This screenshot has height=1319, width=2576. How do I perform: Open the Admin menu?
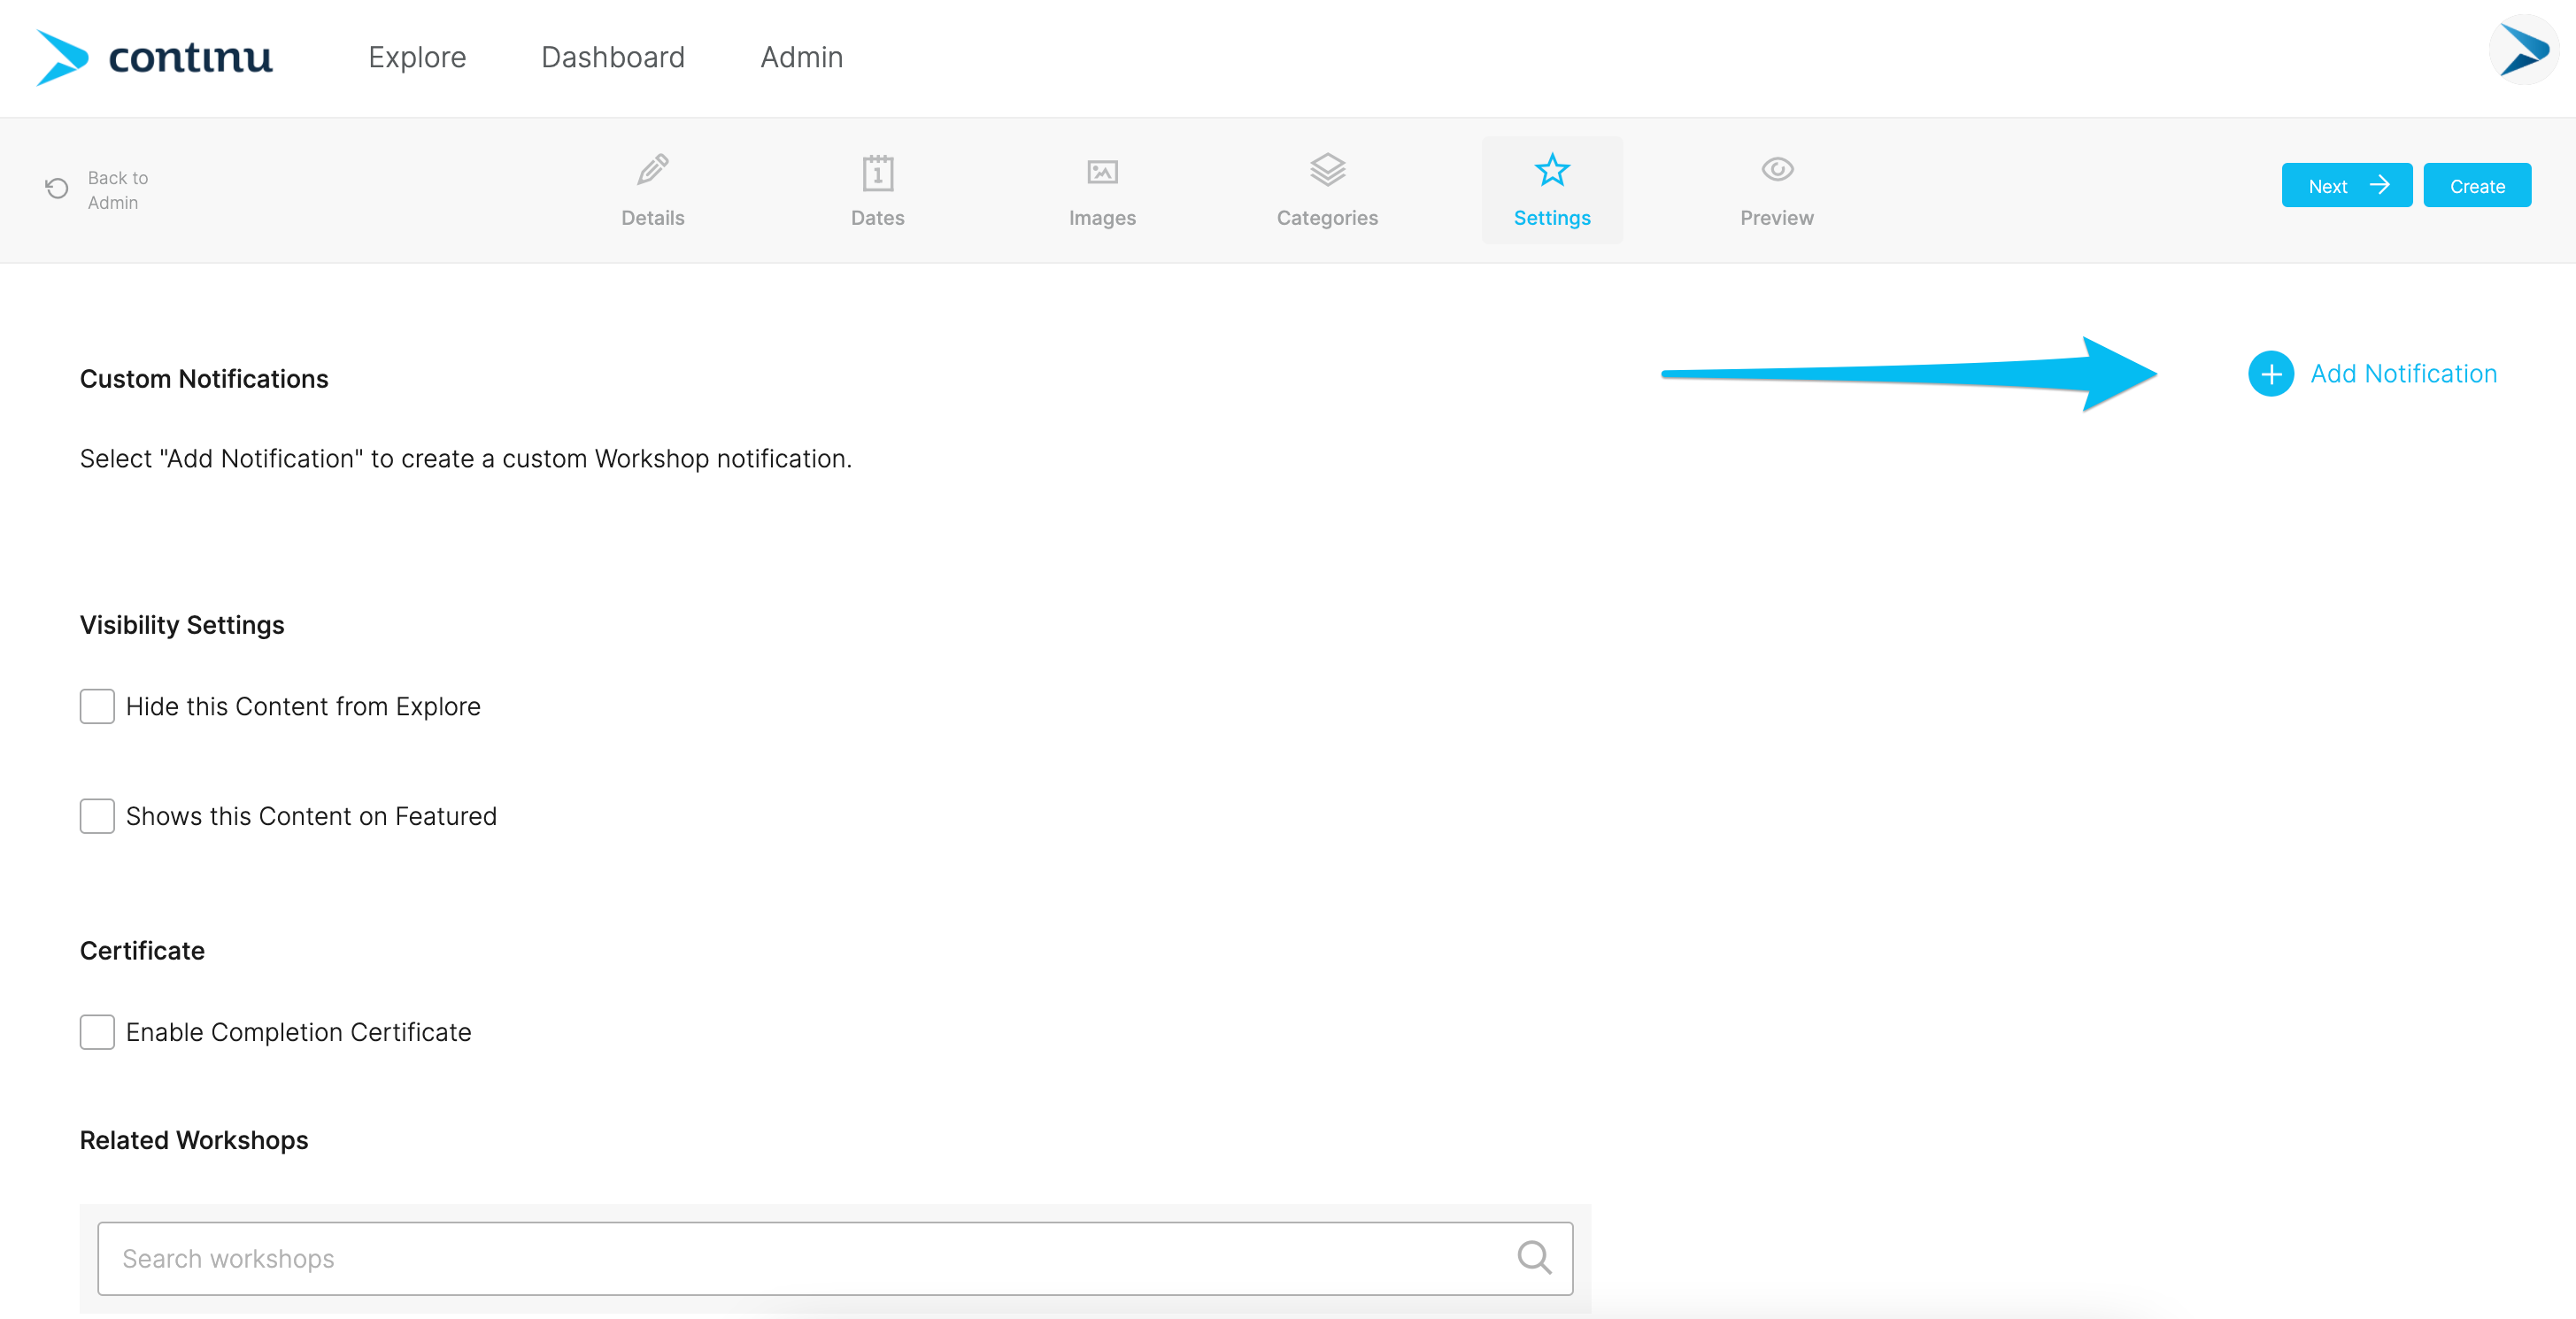(801, 57)
